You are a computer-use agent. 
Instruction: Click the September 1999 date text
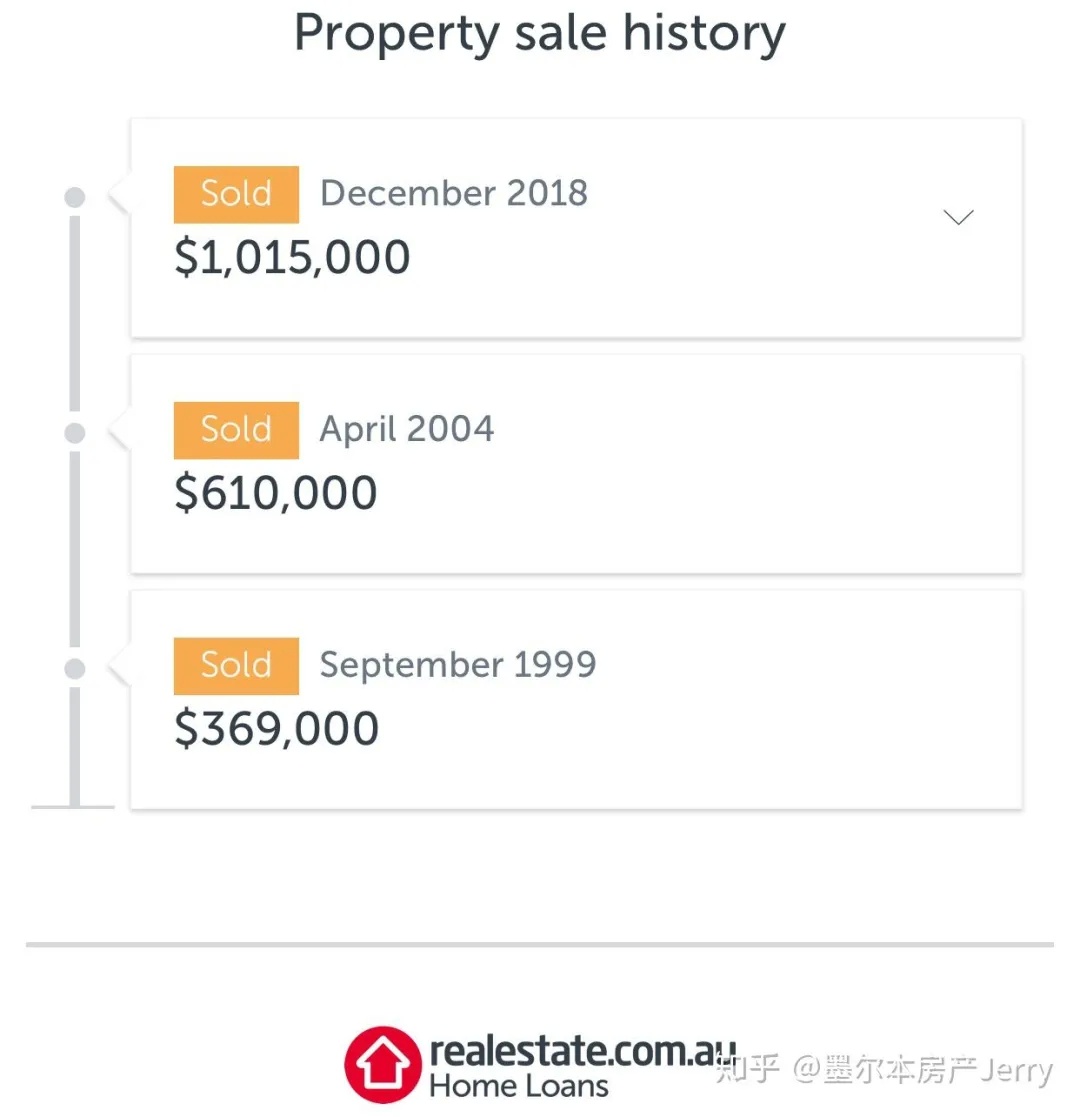pyautogui.click(x=458, y=665)
